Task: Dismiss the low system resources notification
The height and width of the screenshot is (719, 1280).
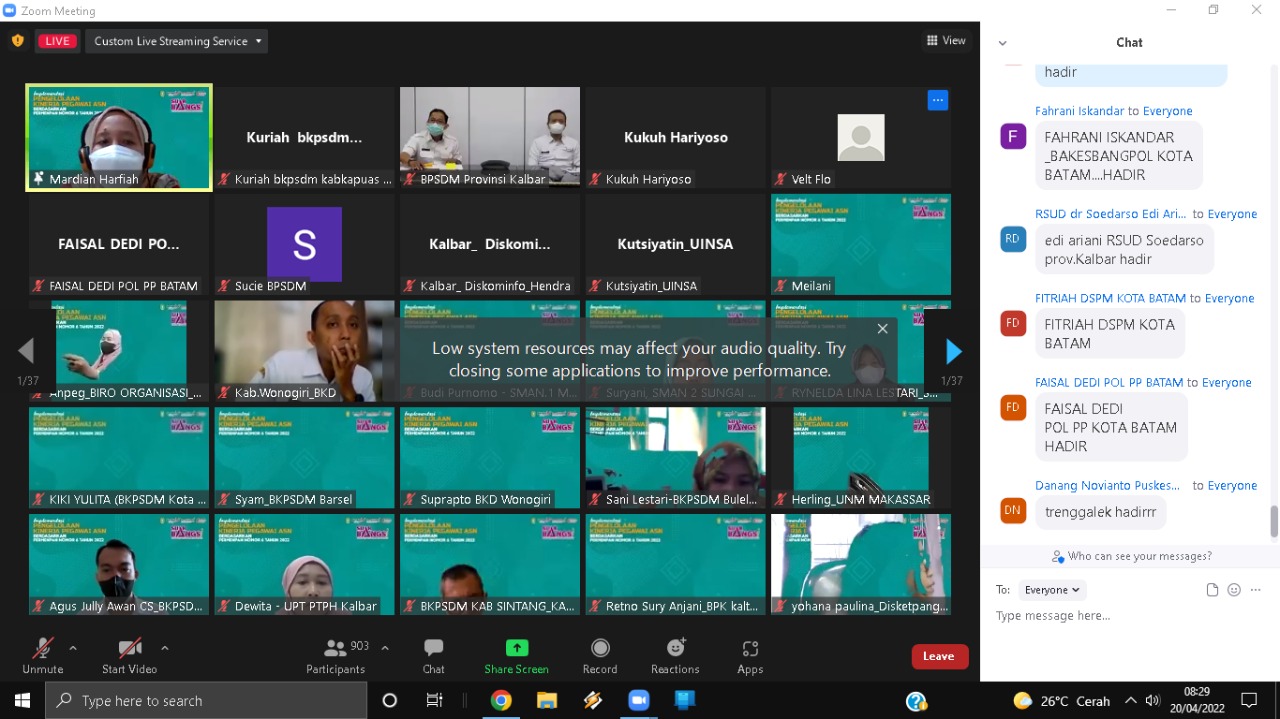Action: coord(882,328)
